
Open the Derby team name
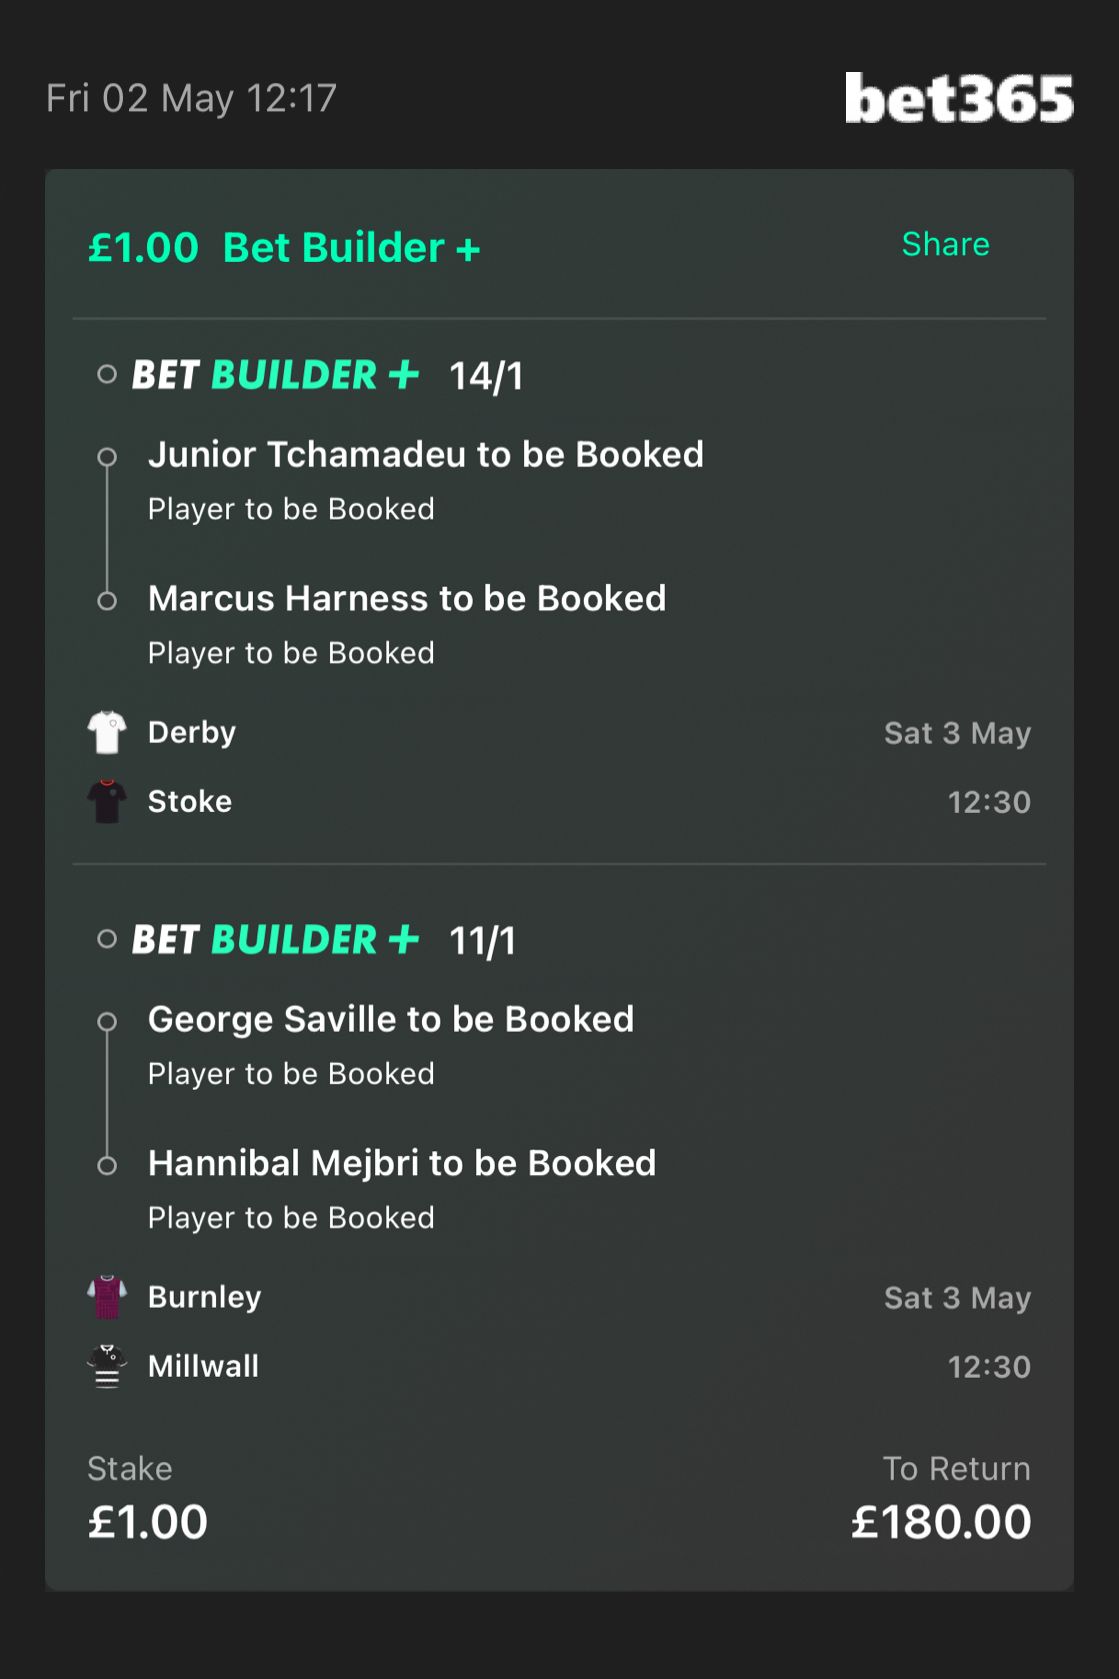click(192, 732)
